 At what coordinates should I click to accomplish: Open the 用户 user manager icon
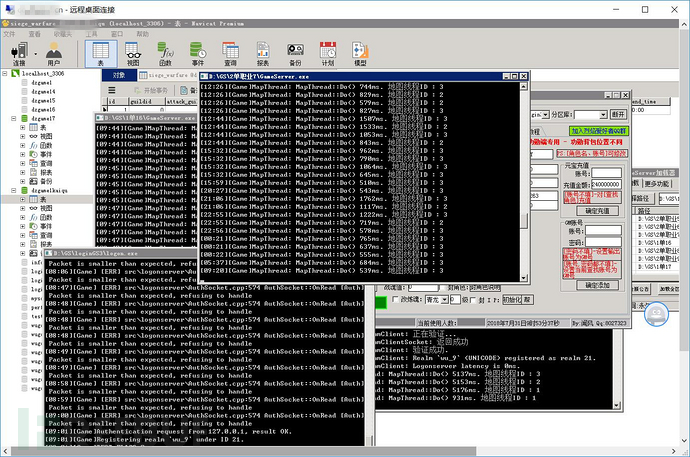click(54, 54)
